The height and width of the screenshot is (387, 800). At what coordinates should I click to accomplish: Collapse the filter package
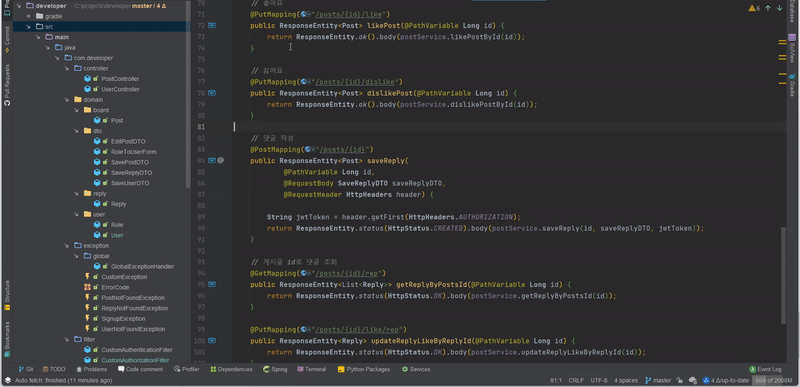67,339
